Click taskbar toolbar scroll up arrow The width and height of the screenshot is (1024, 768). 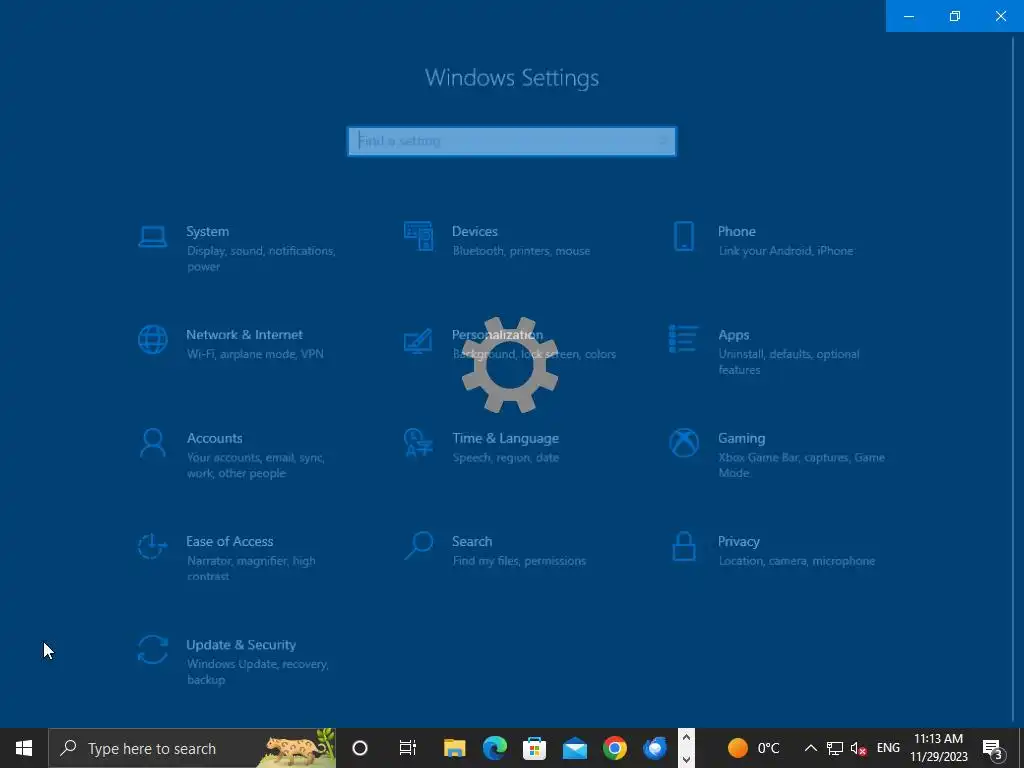click(686, 738)
